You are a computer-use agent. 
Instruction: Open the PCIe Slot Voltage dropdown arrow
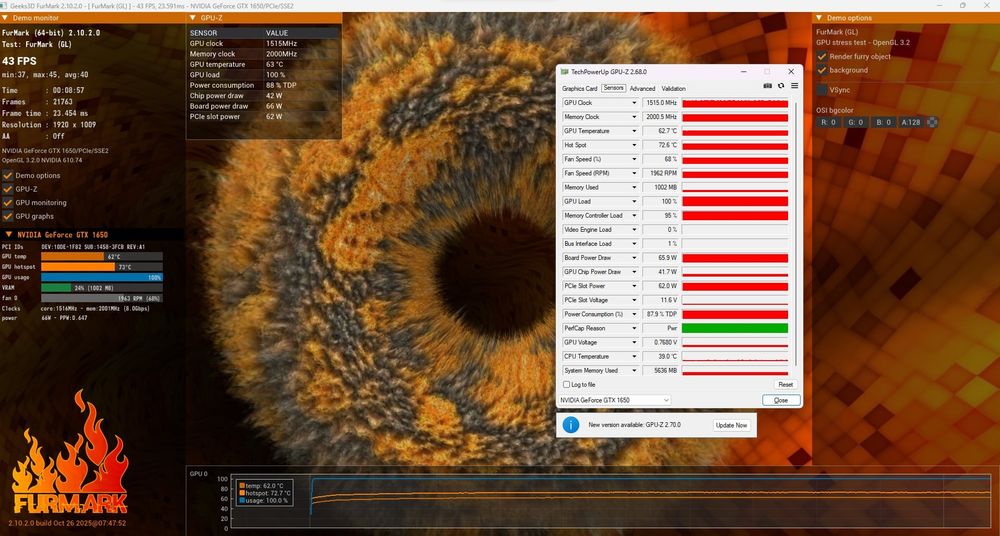pos(634,300)
